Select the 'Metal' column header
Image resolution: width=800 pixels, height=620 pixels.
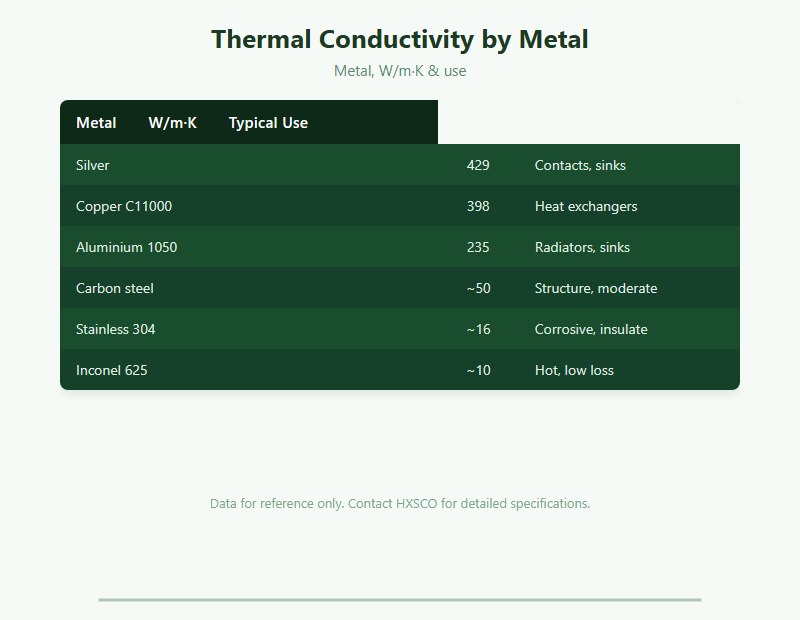pyautogui.click(x=96, y=122)
